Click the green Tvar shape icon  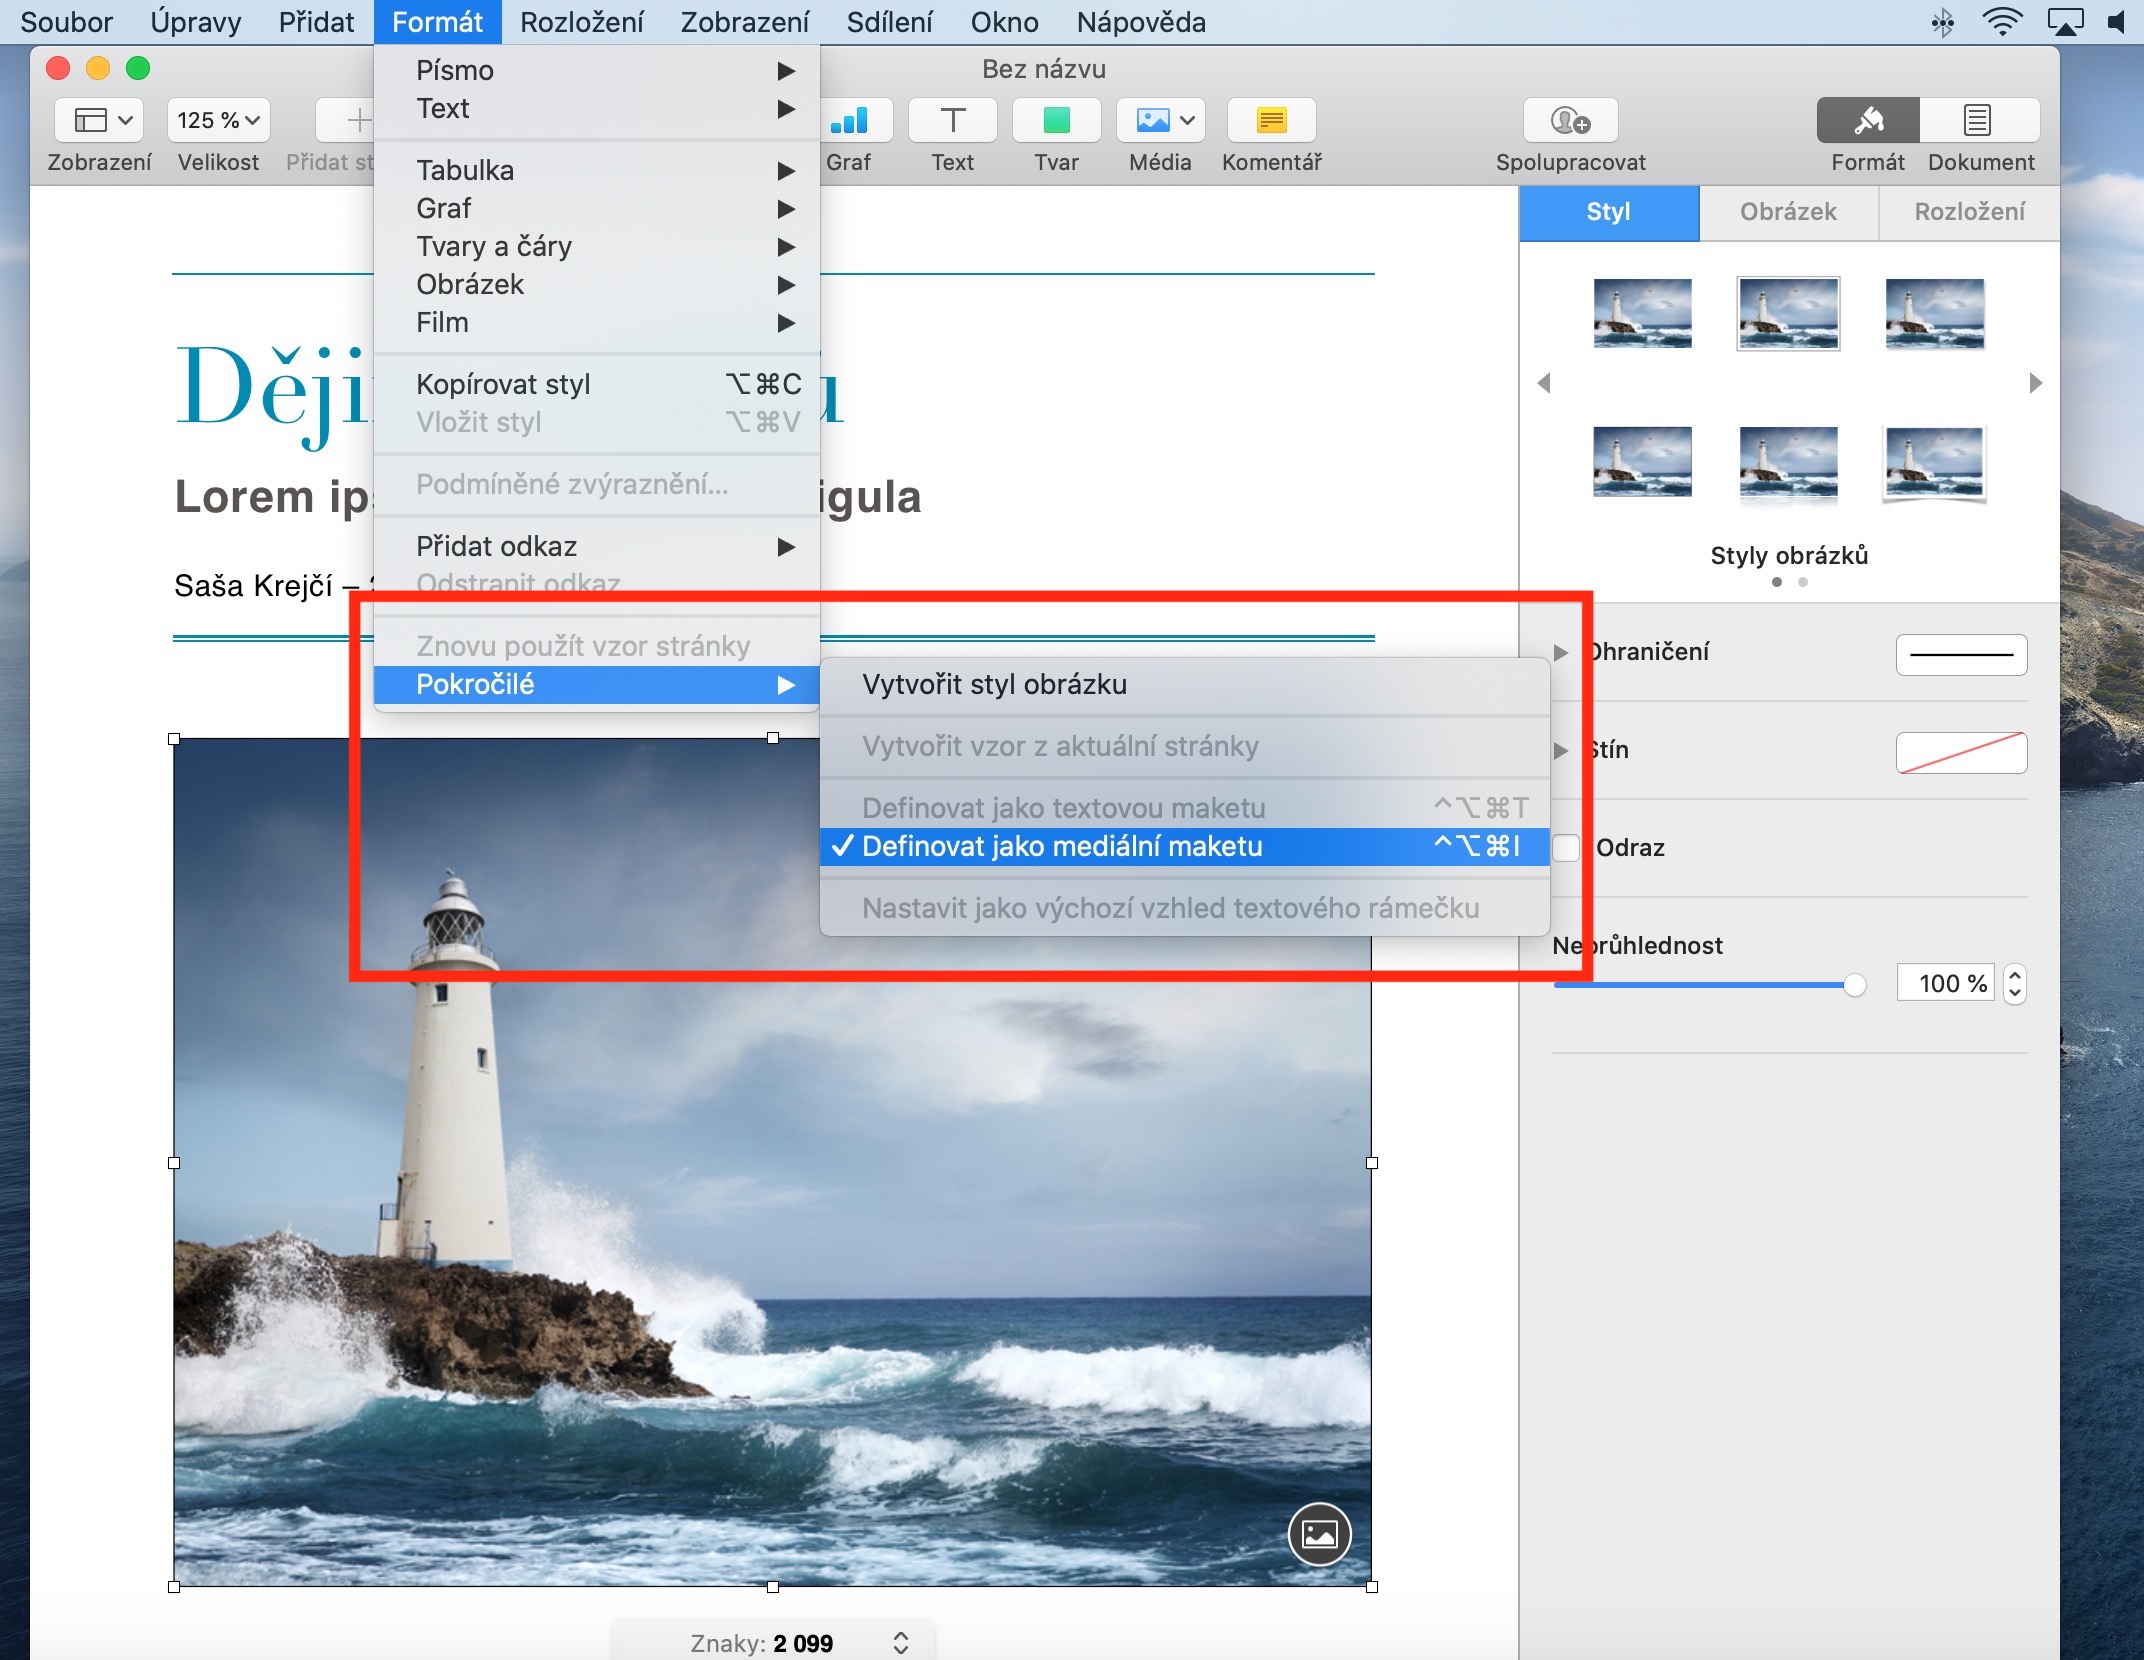1056,121
